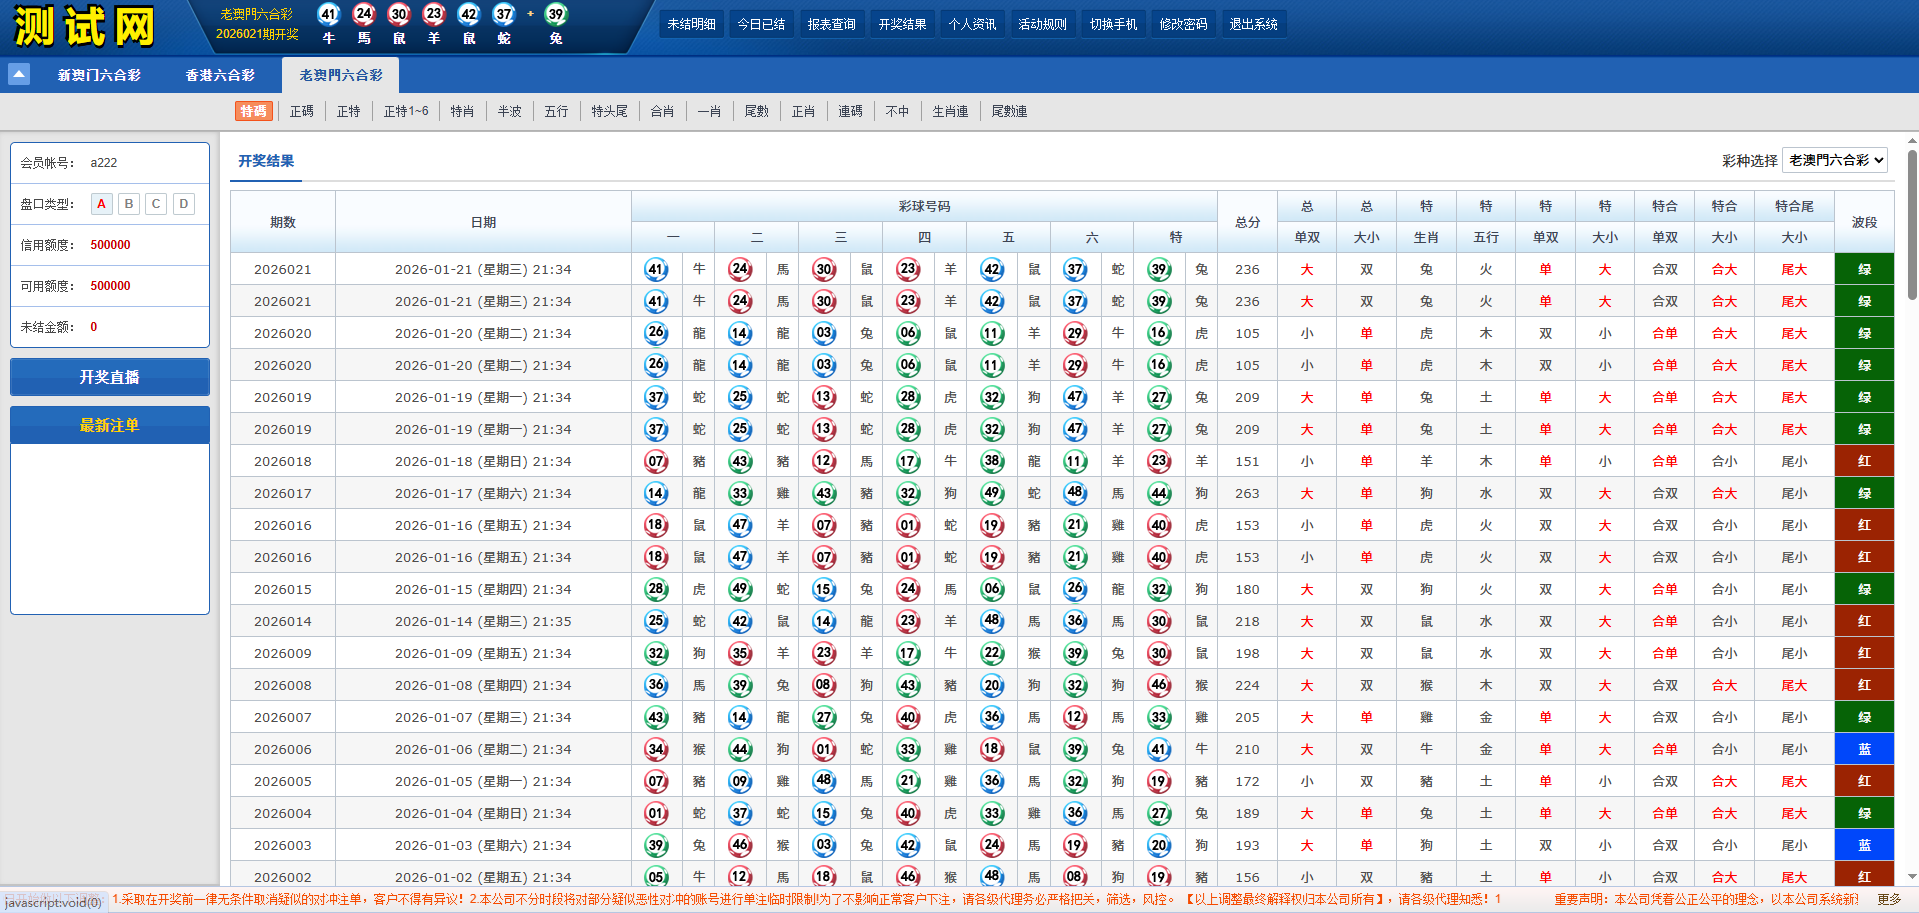
Task: Click the 测试网 site logo
Action: (84, 27)
